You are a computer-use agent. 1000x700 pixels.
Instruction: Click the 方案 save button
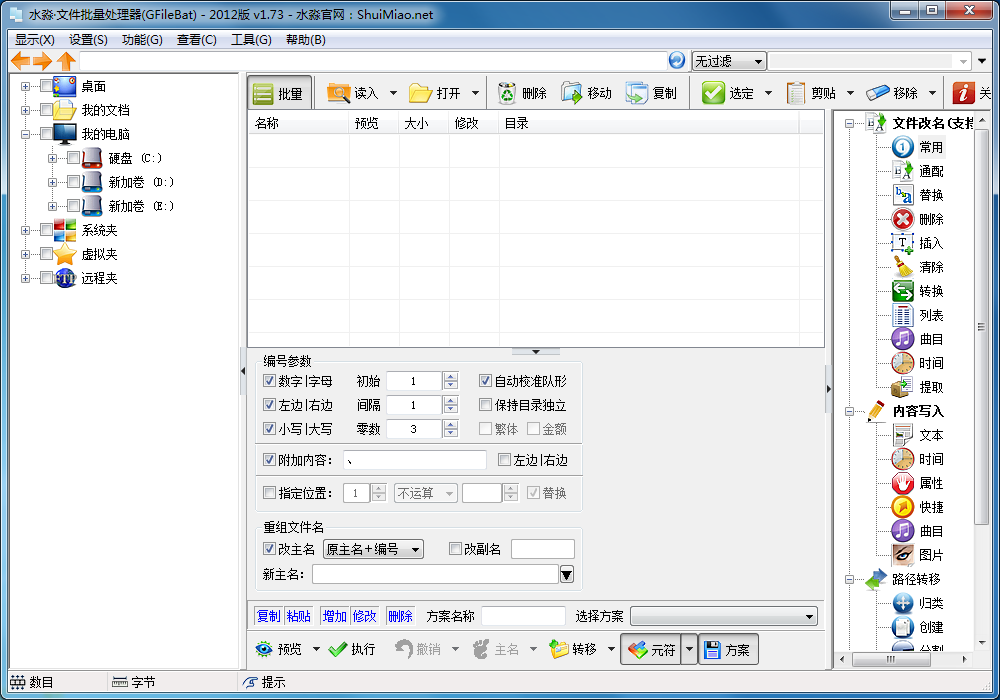click(x=728, y=650)
